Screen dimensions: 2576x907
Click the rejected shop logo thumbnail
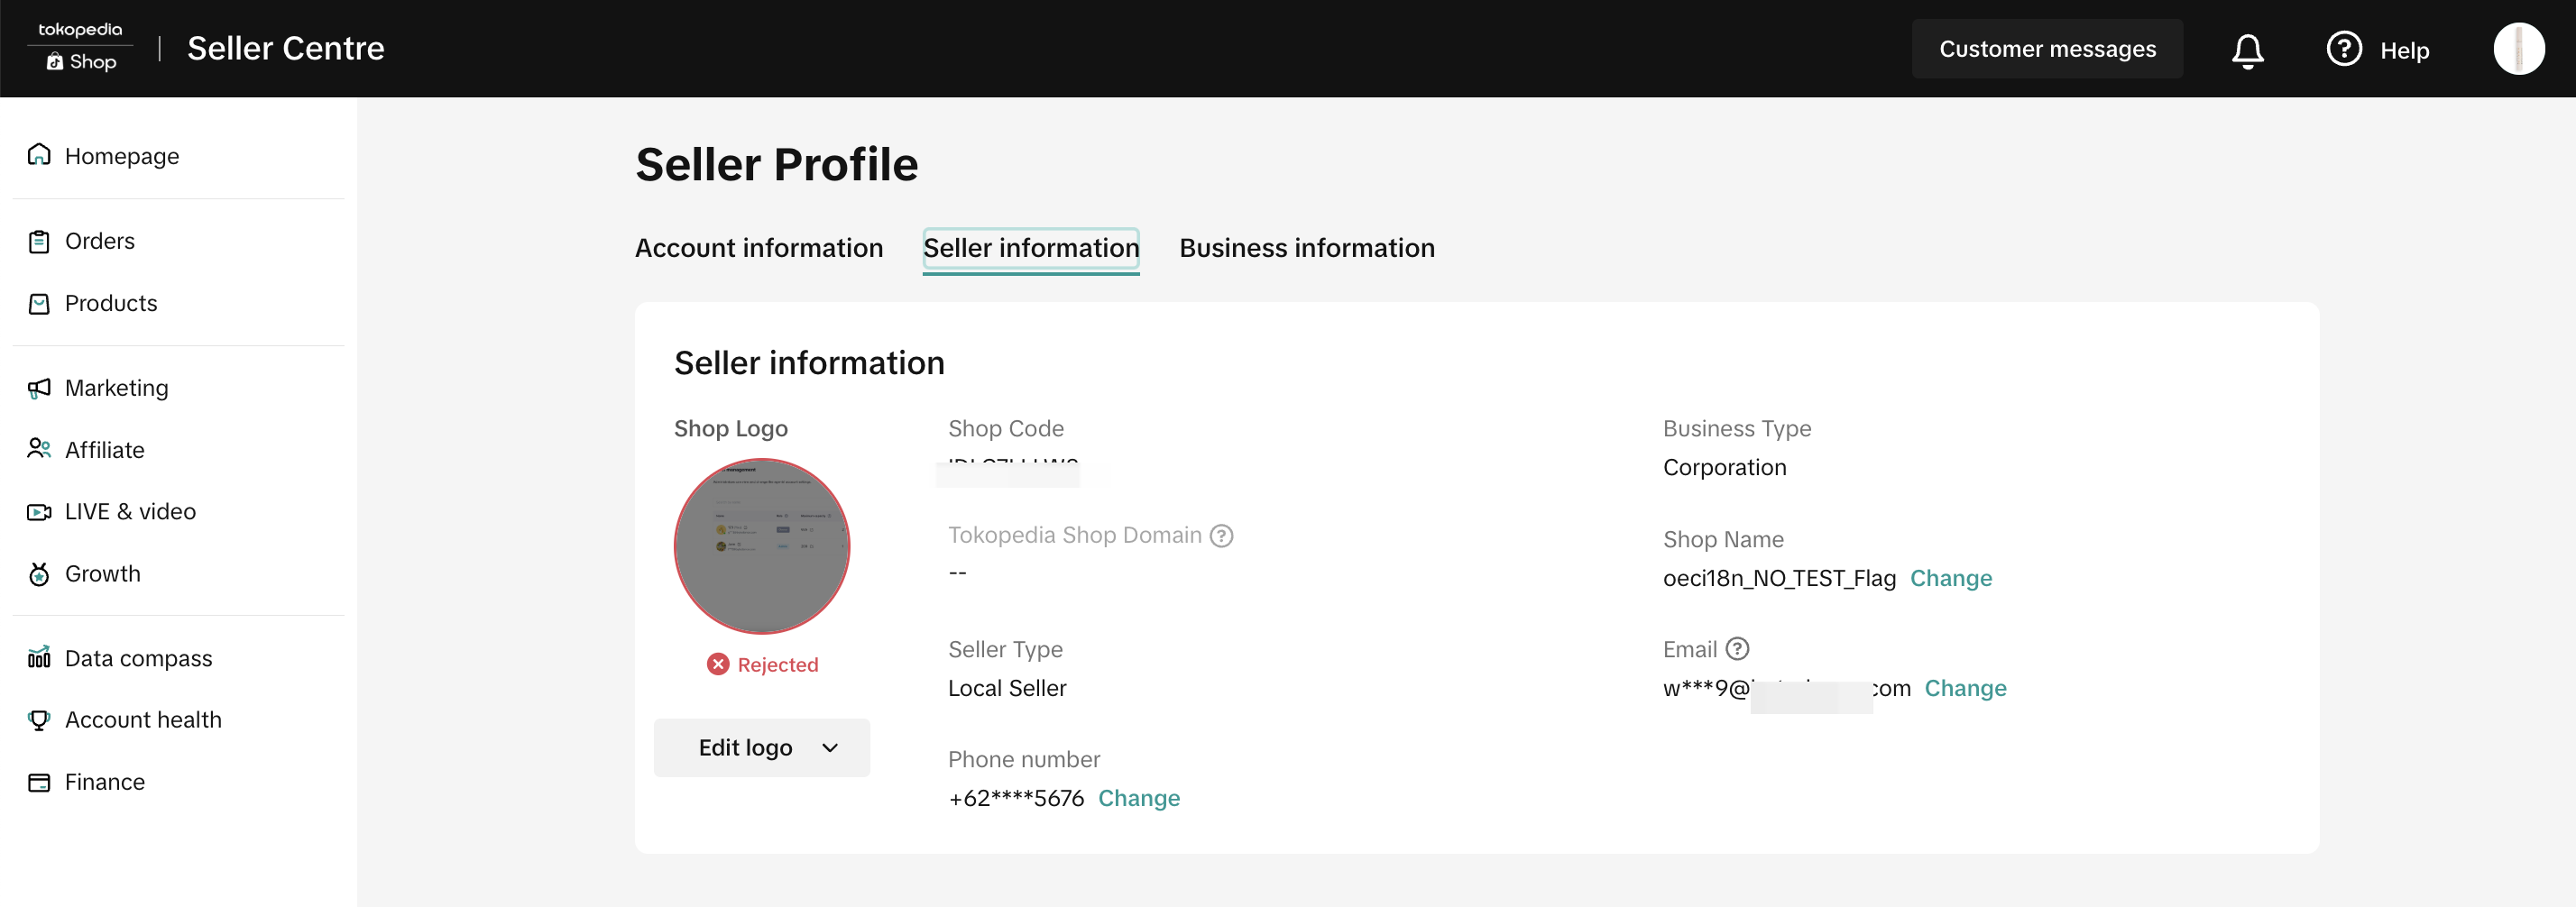(x=762, y=546)
